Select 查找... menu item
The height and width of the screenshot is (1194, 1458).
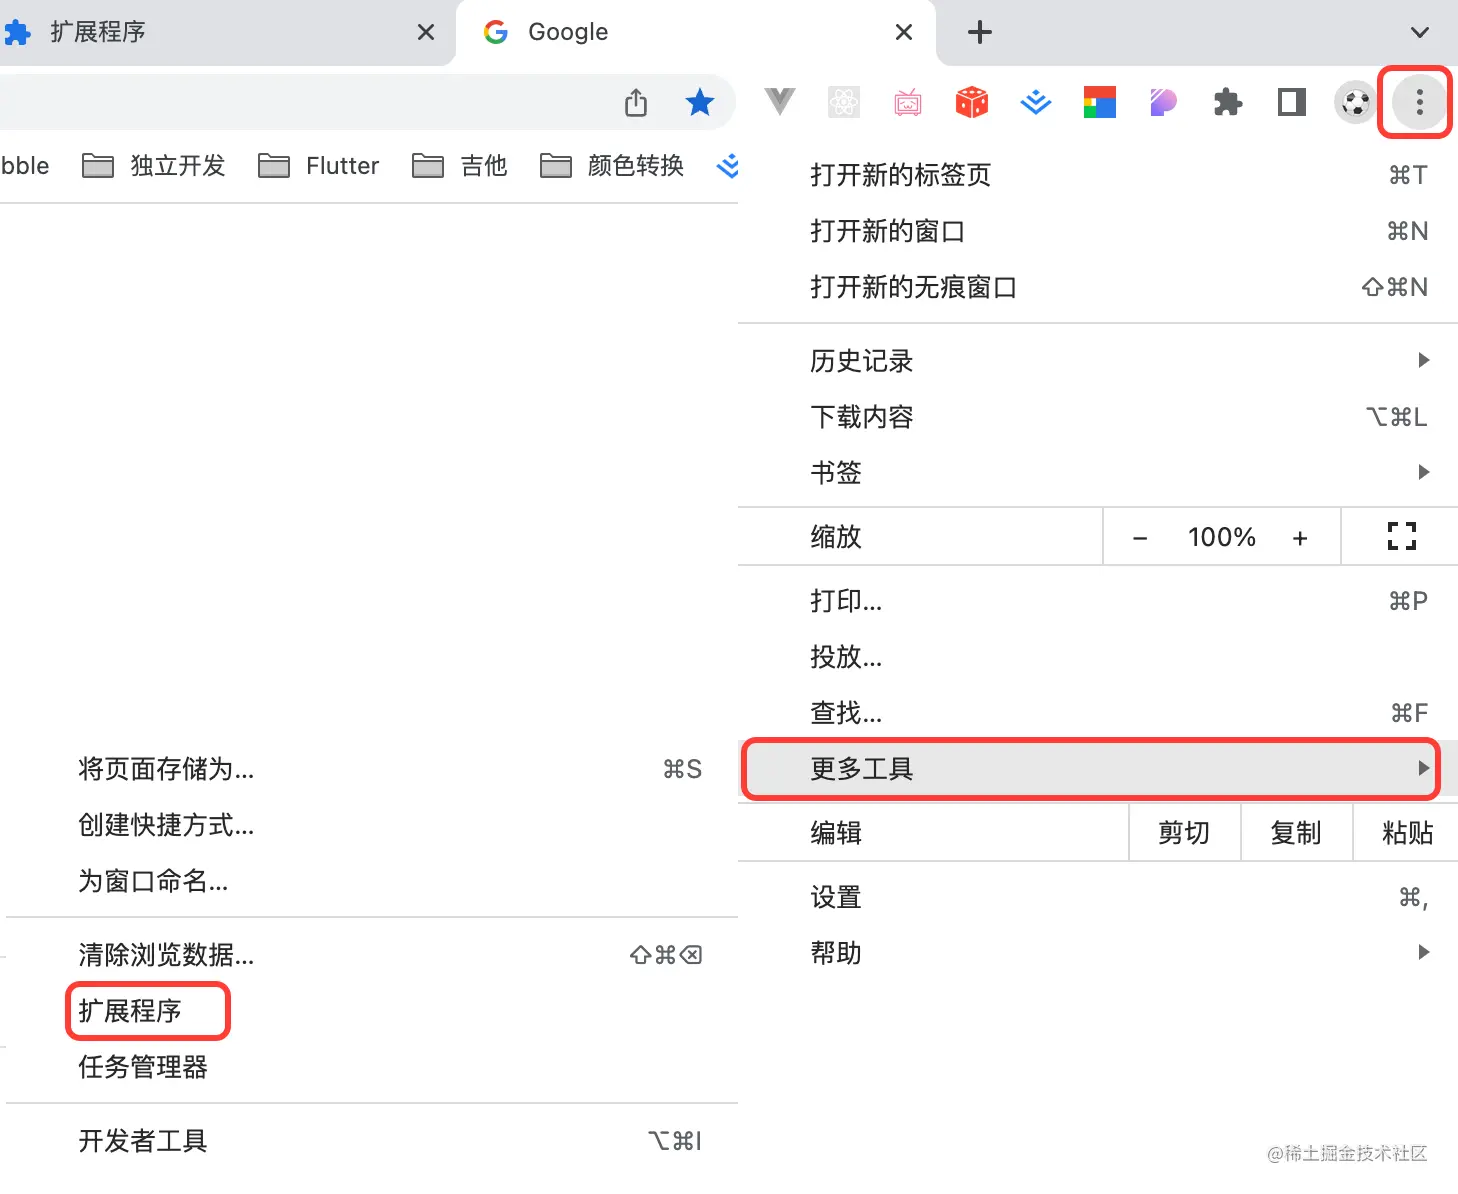click(x=1098, y=713)
